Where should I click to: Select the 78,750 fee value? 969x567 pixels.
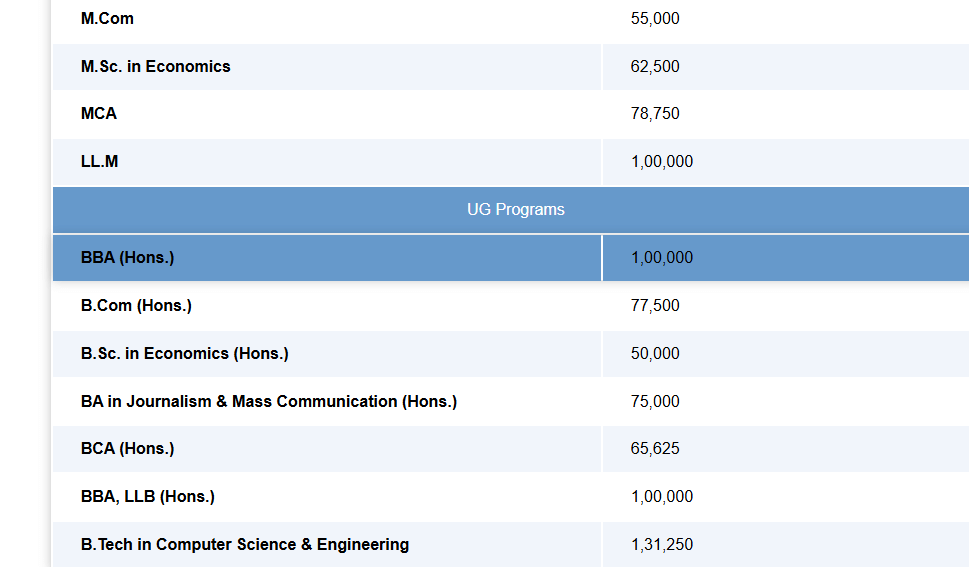click(x=655, y=114)
